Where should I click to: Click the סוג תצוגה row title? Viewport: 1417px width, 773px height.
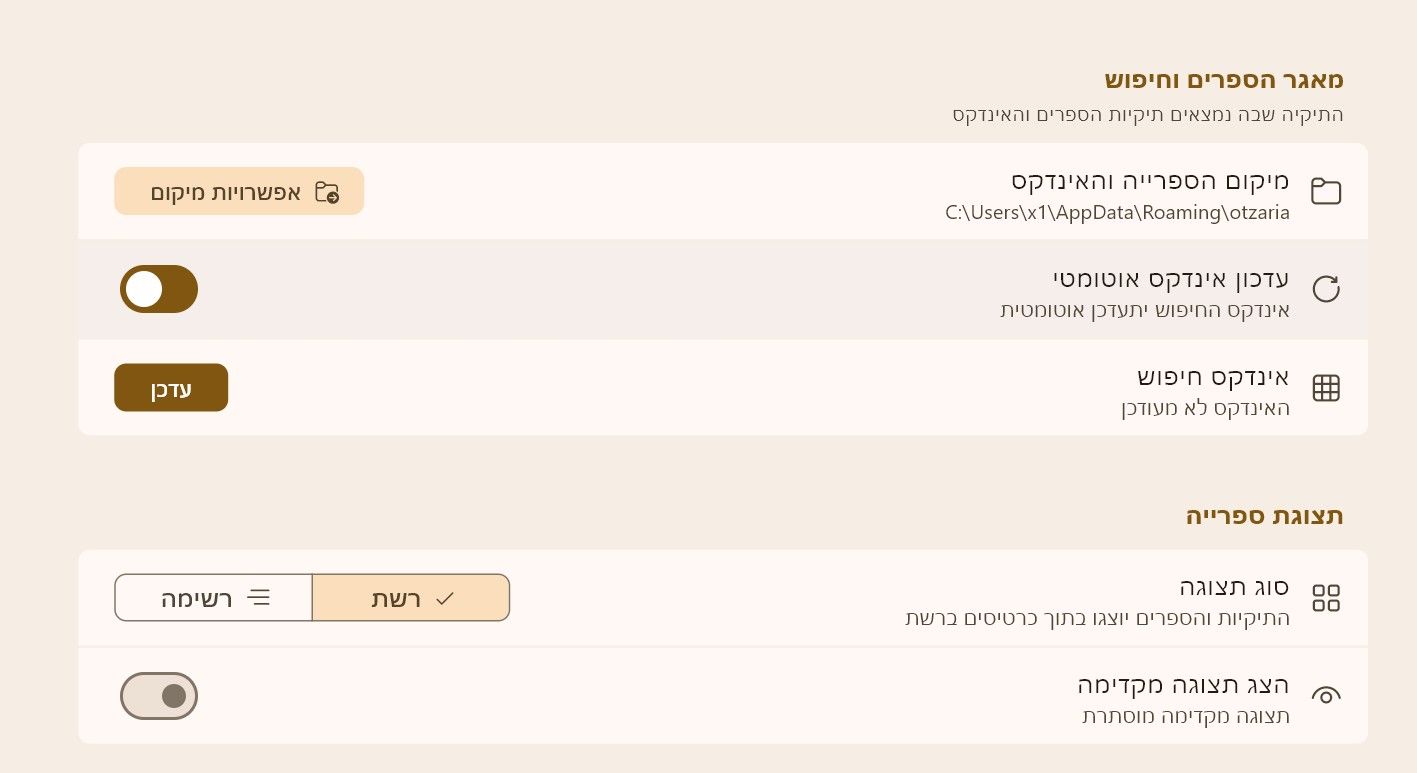[x=1234, y=586]
